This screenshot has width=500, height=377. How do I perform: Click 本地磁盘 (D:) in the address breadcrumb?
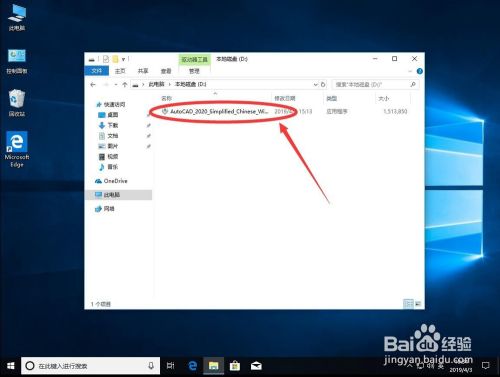191,84
